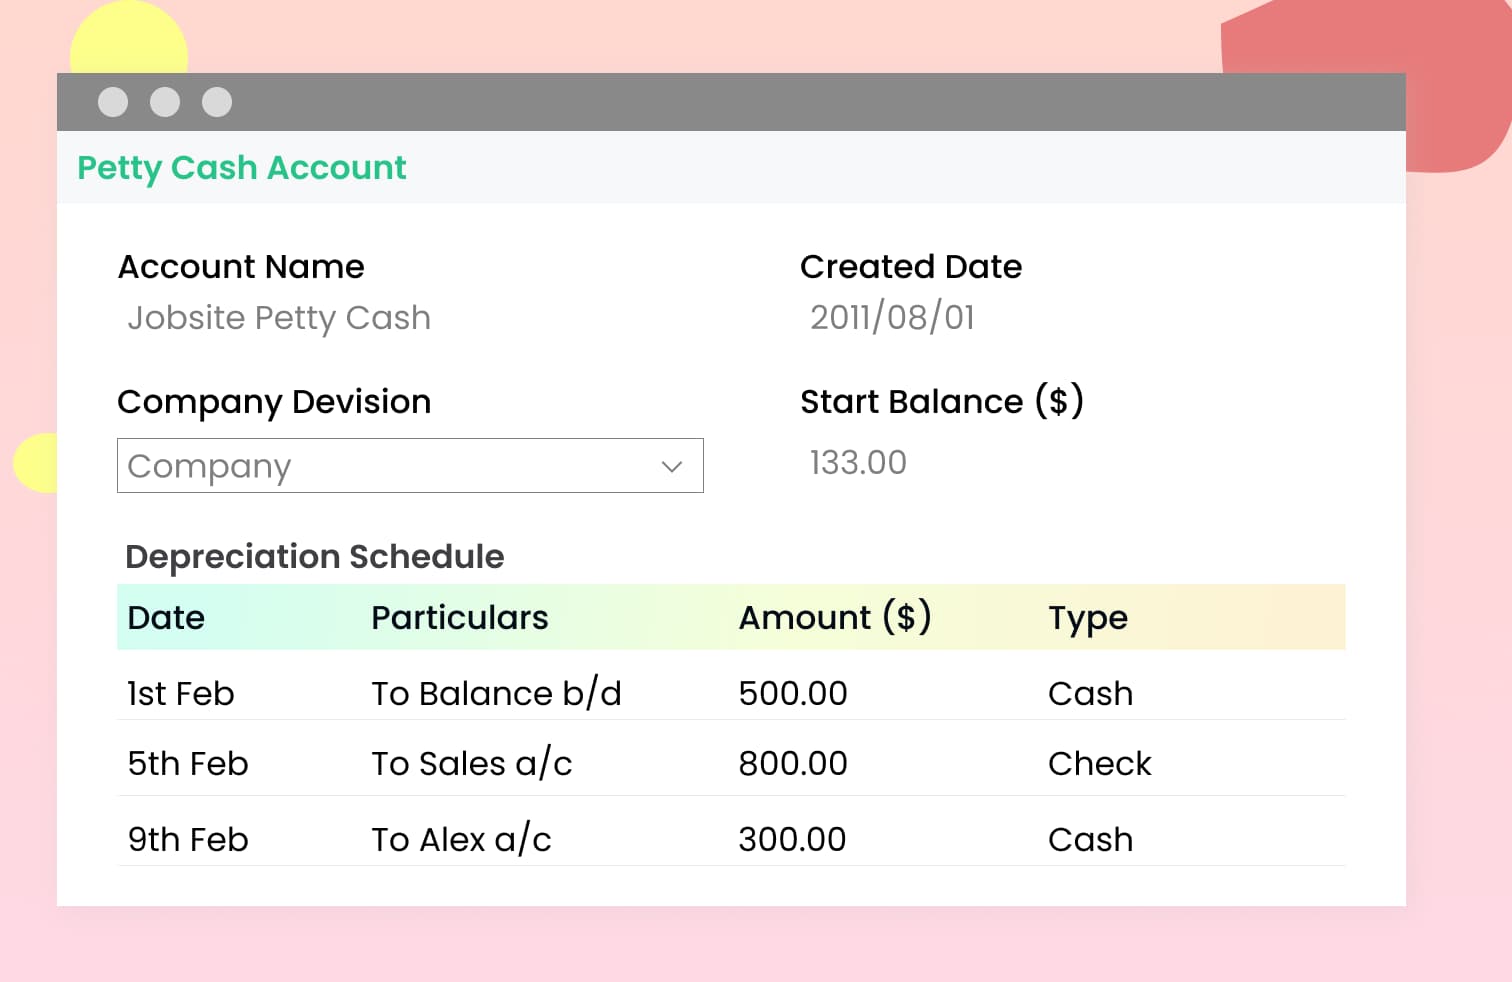Click the first gray window dot
Screen dimensions: 1512x982
click(x=113, y=102)
